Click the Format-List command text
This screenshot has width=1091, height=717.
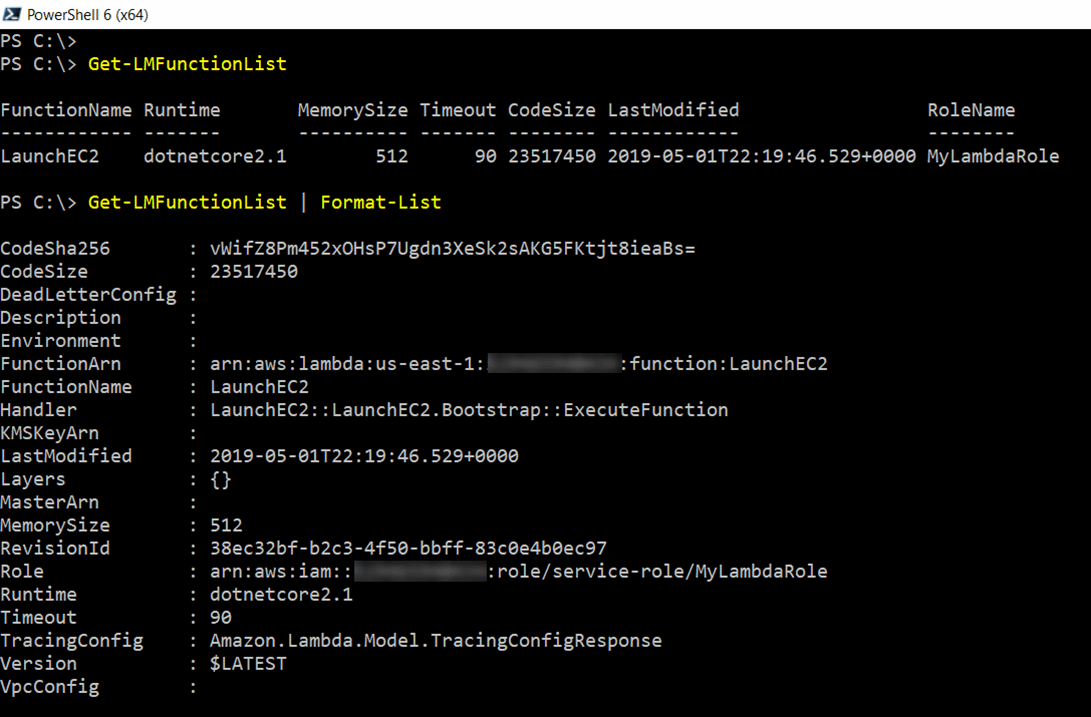coord(380,202)
